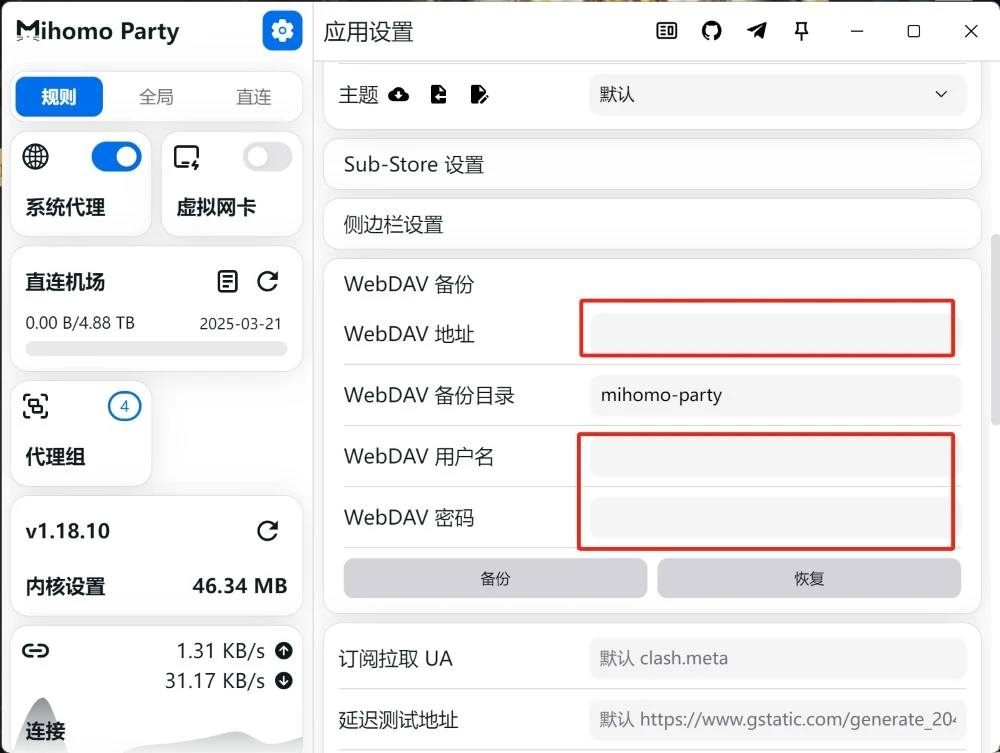Click the 46.34 MB memory value

point(240,586)
